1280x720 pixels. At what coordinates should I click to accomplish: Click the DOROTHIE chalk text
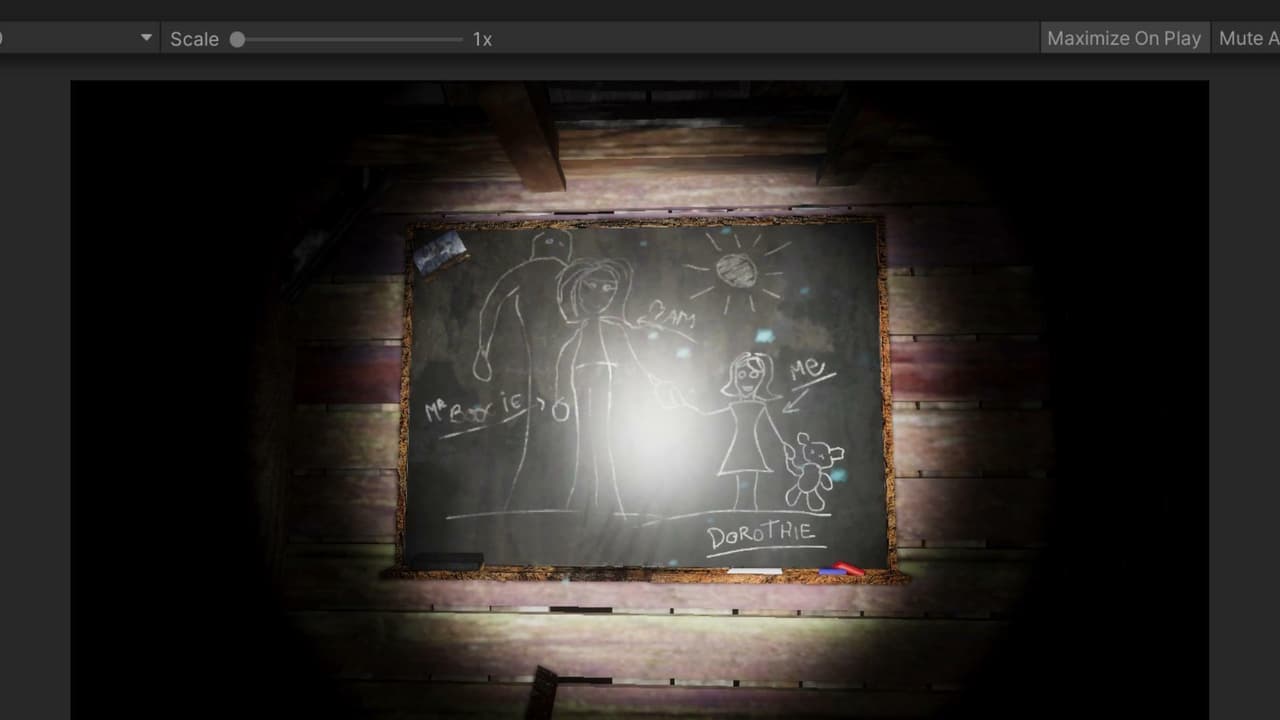click(x=763, y=535)
